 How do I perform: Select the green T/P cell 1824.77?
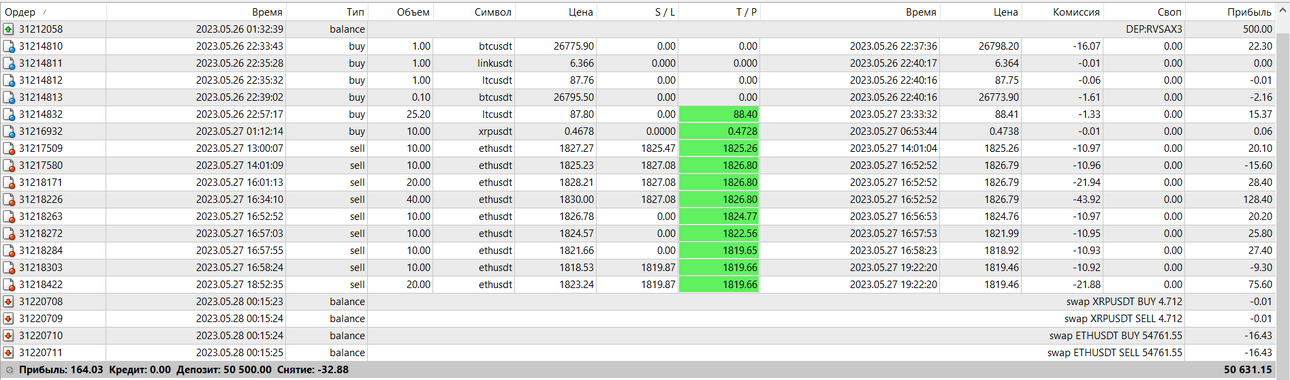719,216
